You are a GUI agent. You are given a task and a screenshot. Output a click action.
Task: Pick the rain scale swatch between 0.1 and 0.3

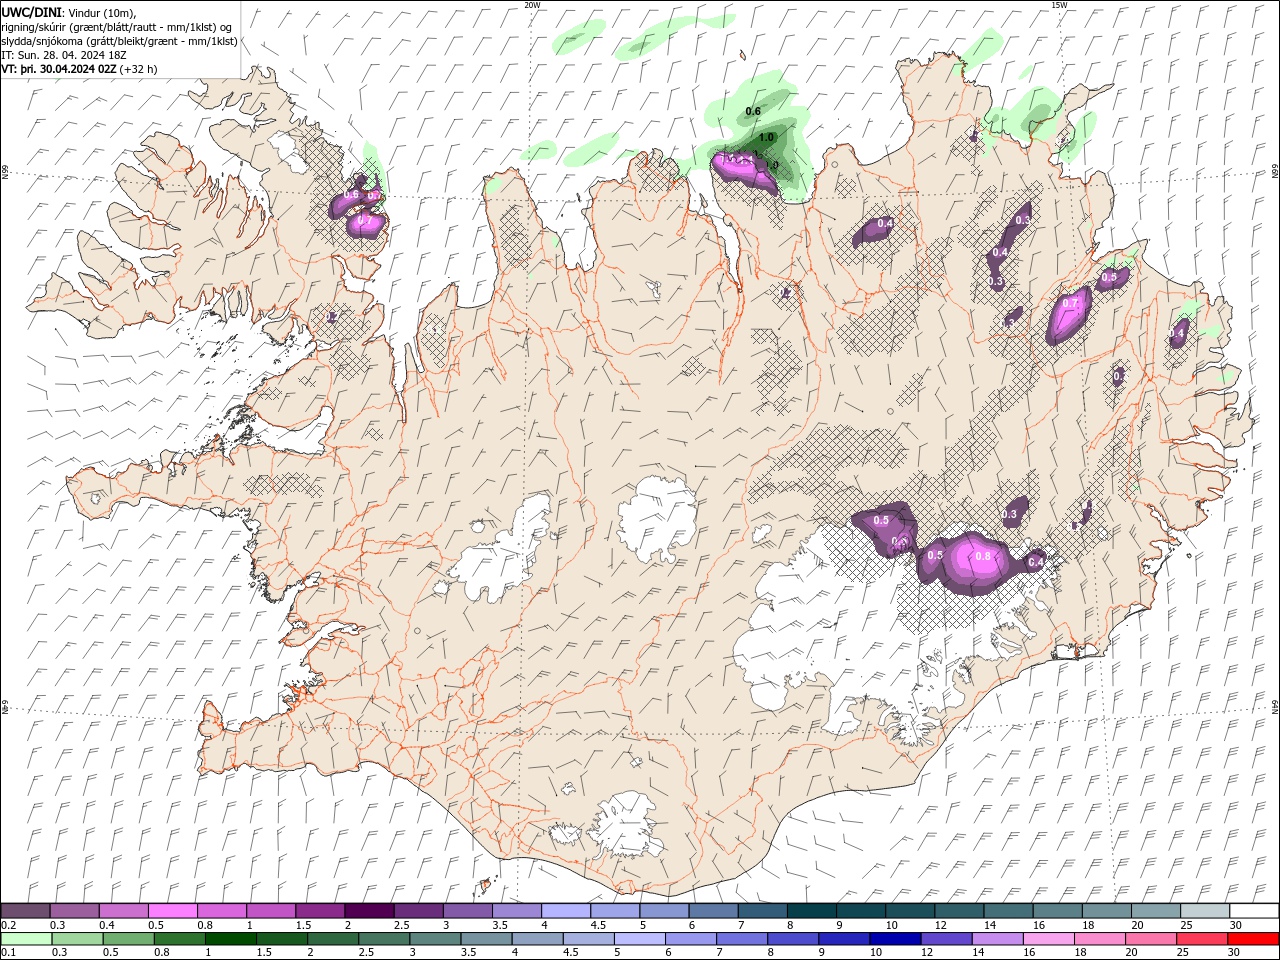[x=27, y=939]
